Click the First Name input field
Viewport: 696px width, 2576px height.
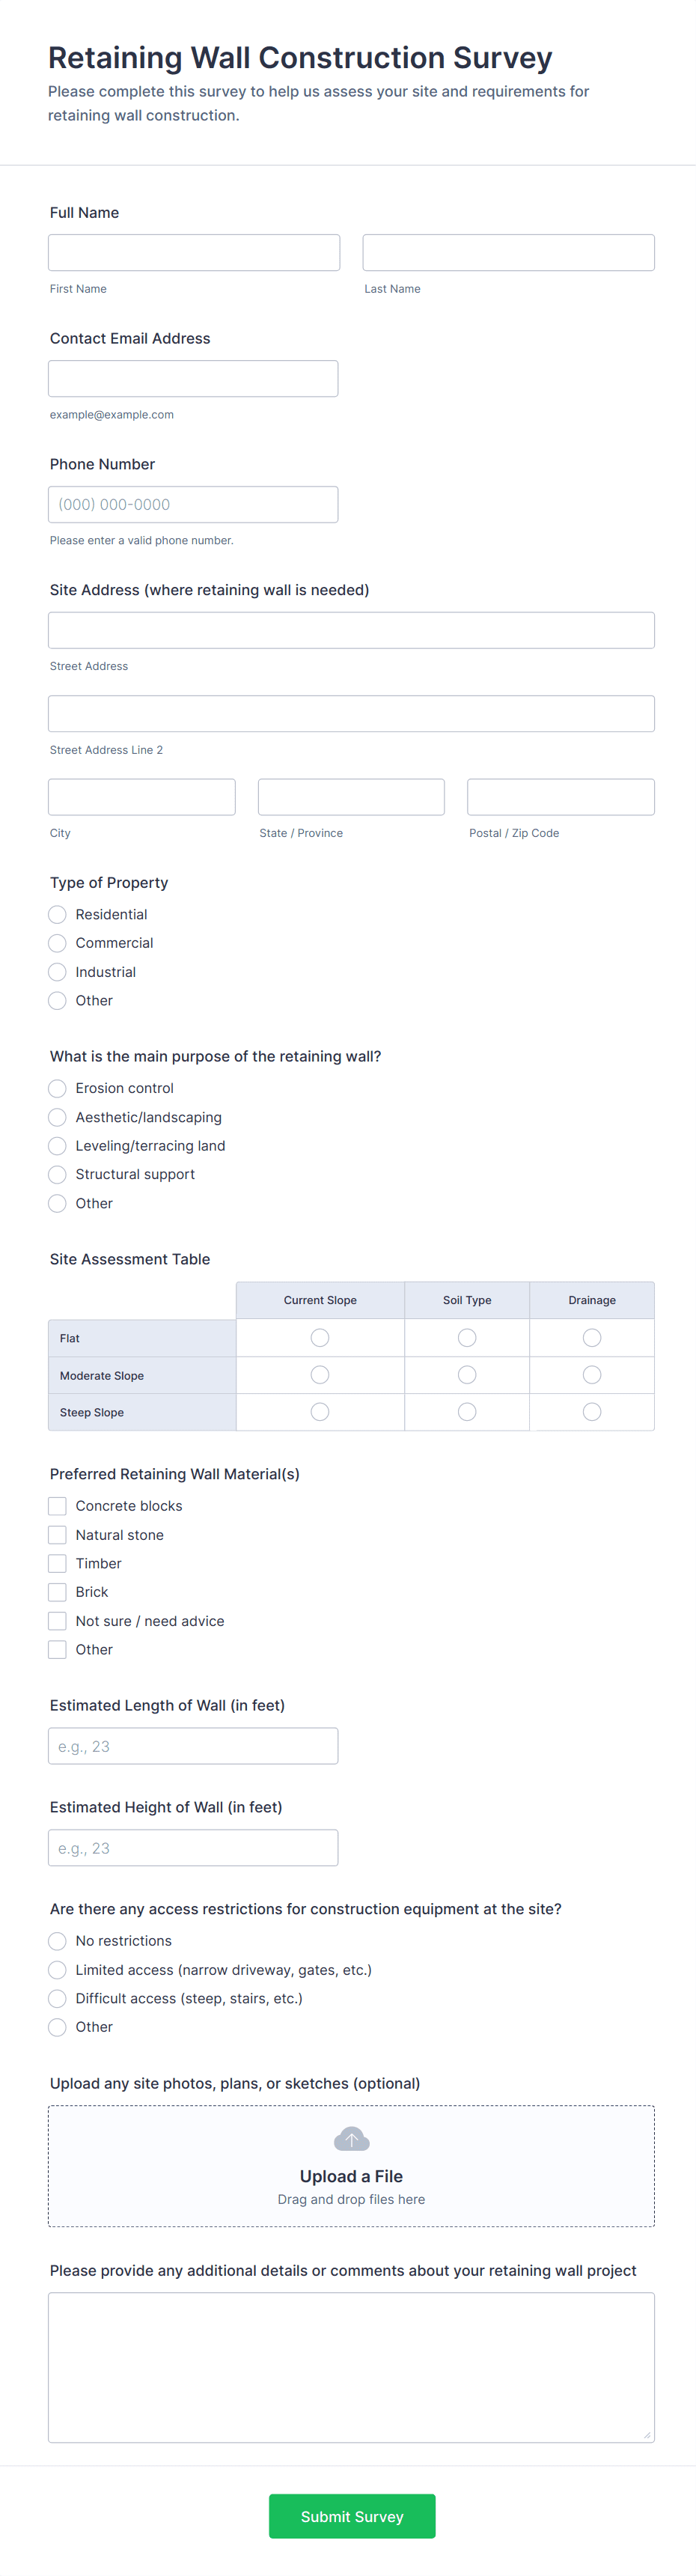[194, 253]
